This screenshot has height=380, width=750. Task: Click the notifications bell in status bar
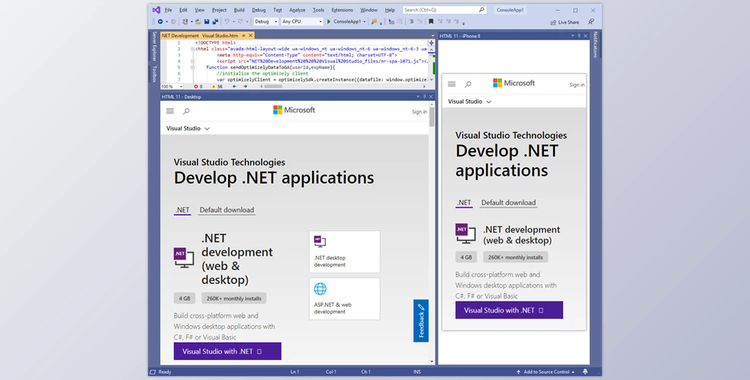click(x=585, y=372)
